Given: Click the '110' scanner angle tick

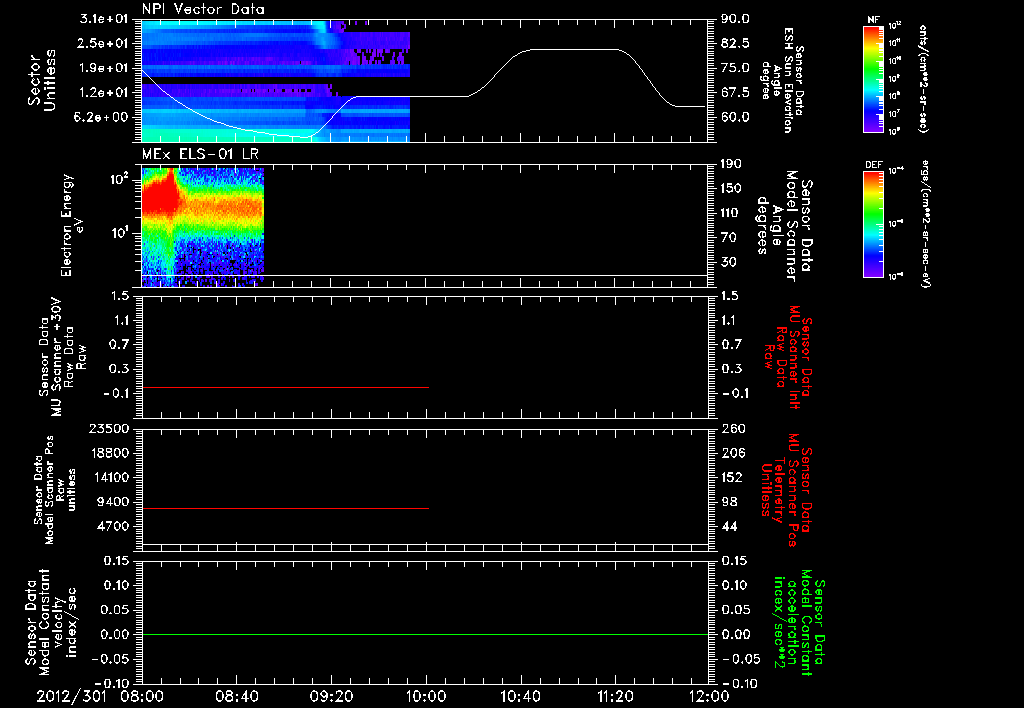Looking at the screenshot, I should click(731, 213).
